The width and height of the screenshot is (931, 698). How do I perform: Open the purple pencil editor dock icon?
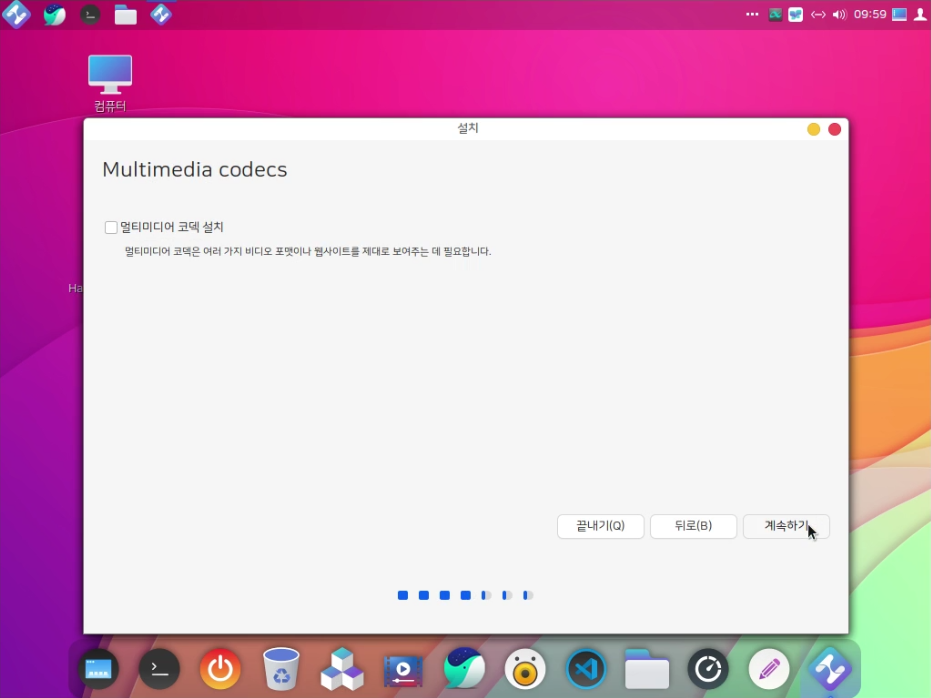768,668
